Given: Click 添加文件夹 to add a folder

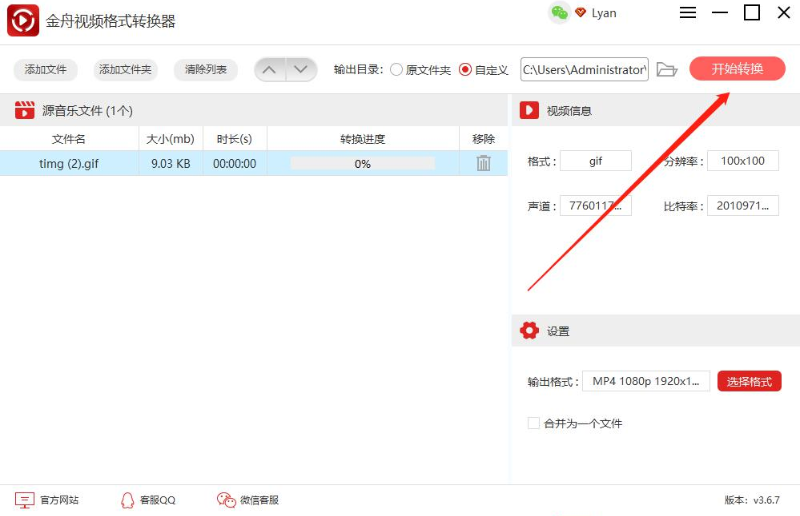Looking at the screenshot, I should [x=125, y=70].
